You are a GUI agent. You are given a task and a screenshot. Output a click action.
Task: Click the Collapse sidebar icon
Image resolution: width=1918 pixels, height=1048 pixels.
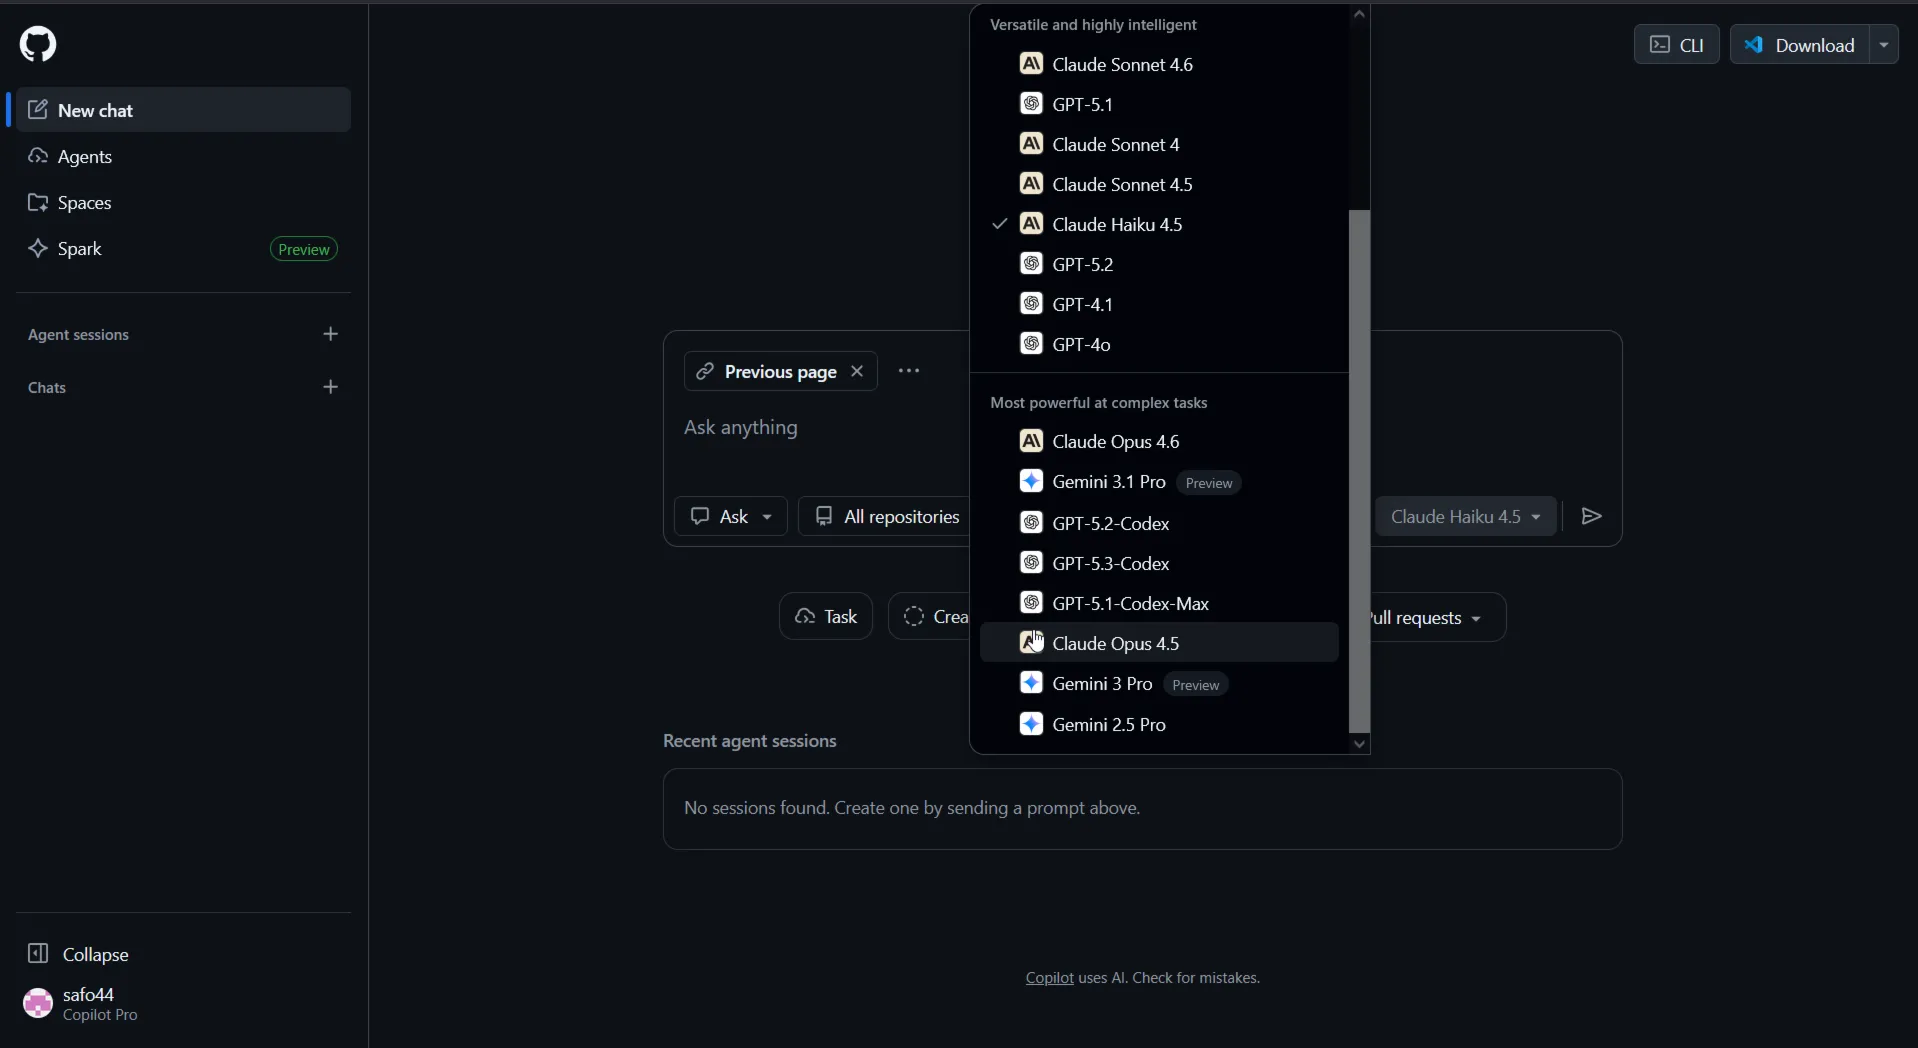[38, 954]
